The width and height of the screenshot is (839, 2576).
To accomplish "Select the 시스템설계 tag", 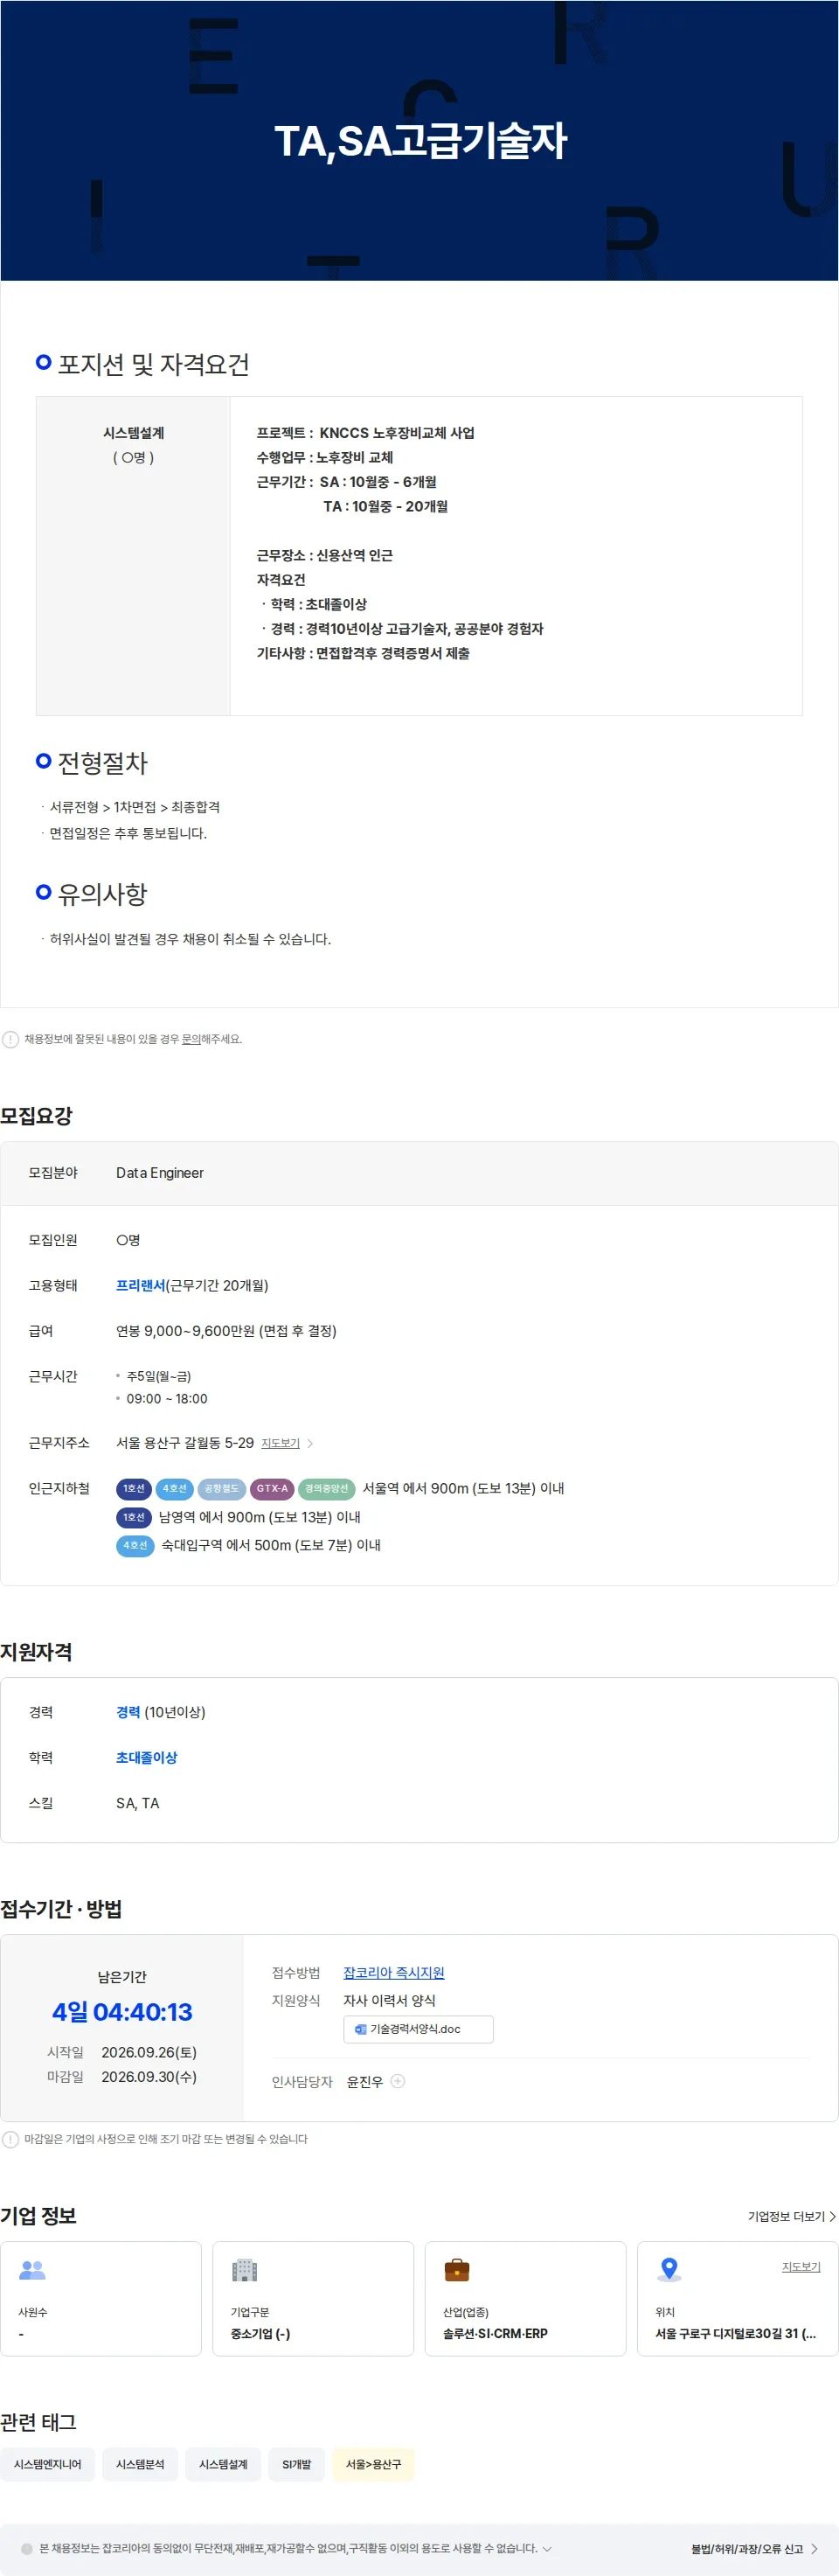I will [x=223, y=2464].
